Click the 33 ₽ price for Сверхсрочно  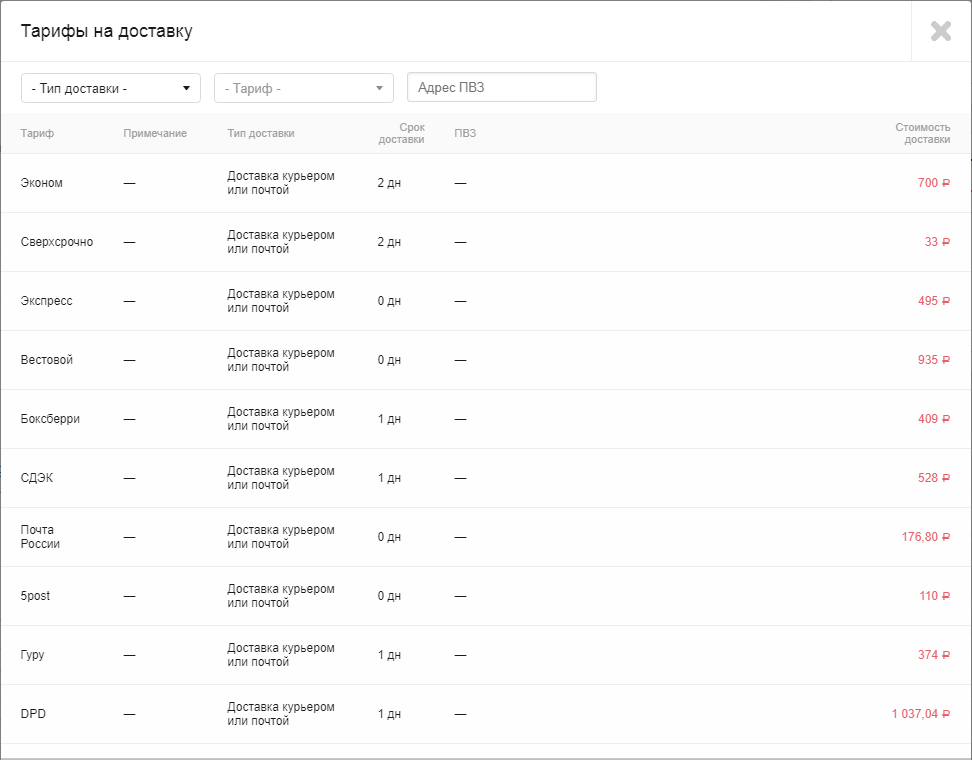click(937, 242)
